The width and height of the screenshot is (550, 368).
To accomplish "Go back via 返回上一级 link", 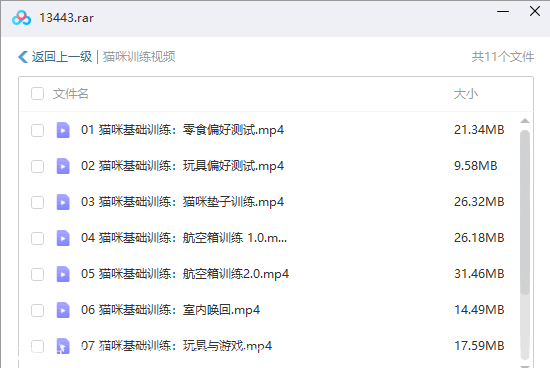I will (x=62, y=57).
